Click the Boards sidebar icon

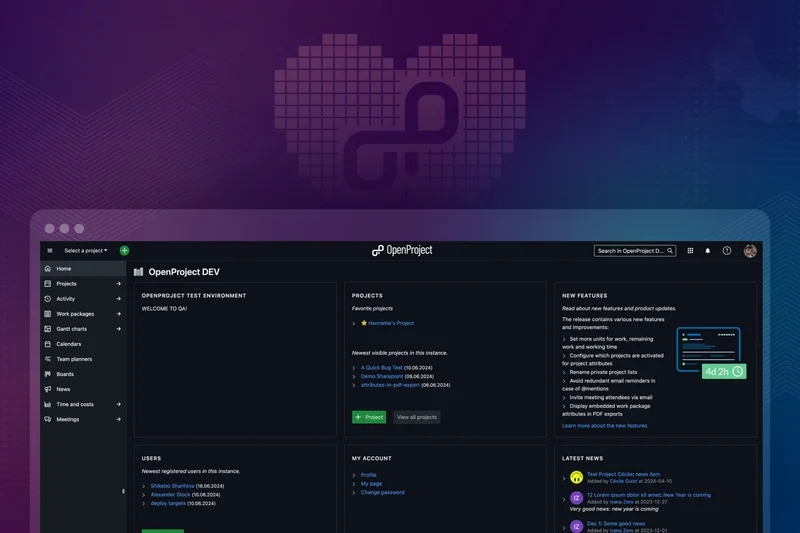[47, 374]
